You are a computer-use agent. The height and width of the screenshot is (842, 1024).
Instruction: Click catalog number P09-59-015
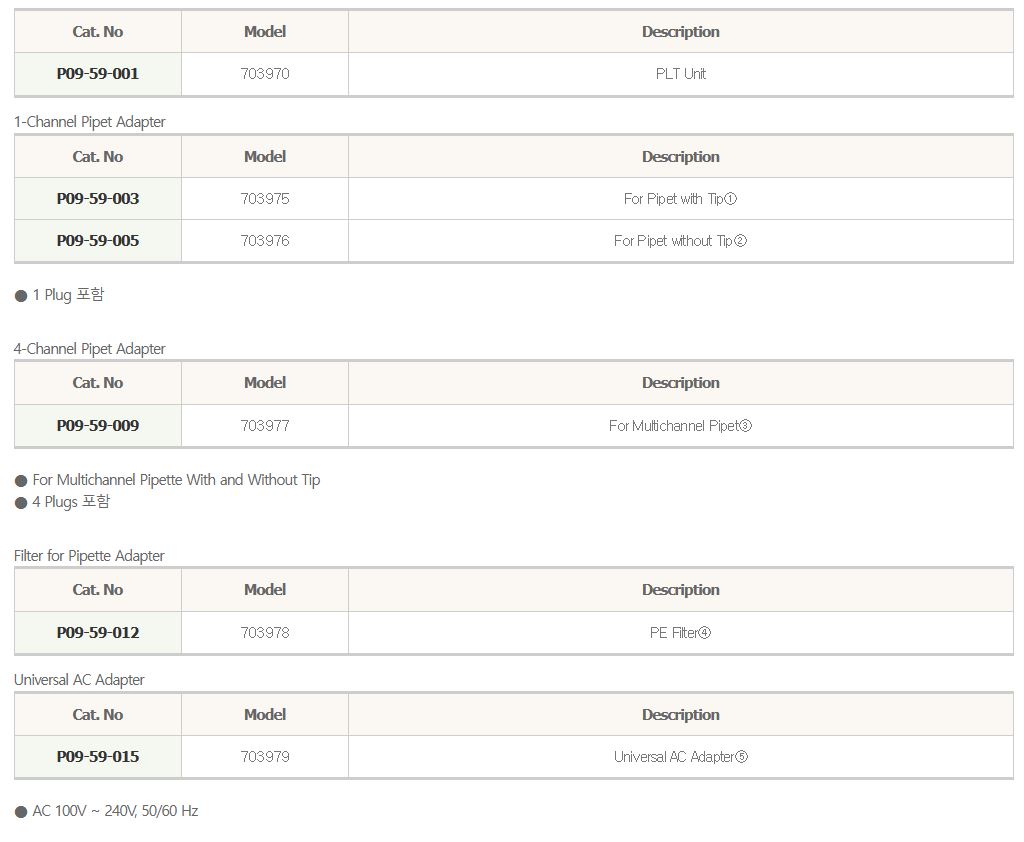[x=98, y=757]
